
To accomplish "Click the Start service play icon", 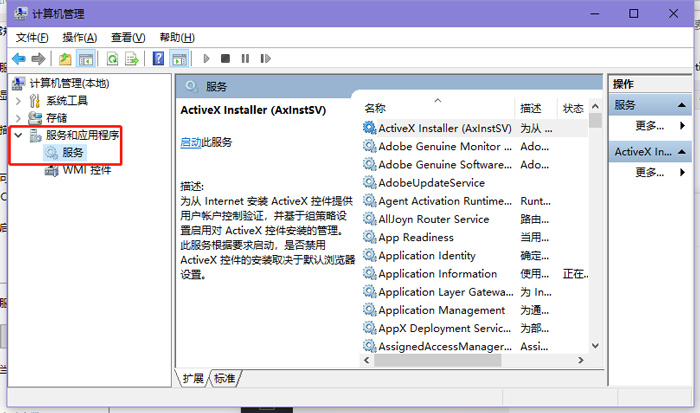I will [207, 59].
